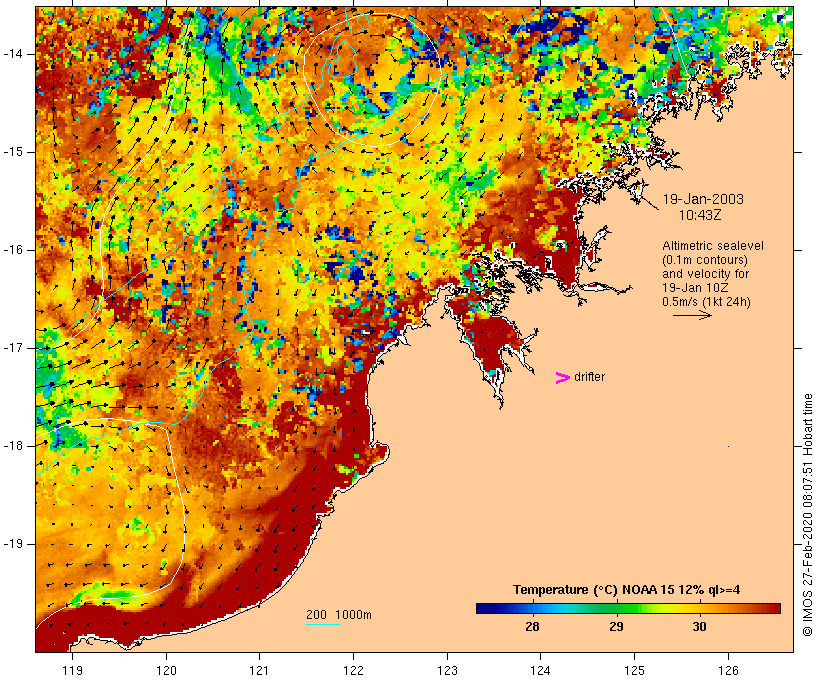Select the 19-Jan-2003 date label
820x680 pixels.
pyautogui.click(x=703, y=199)
